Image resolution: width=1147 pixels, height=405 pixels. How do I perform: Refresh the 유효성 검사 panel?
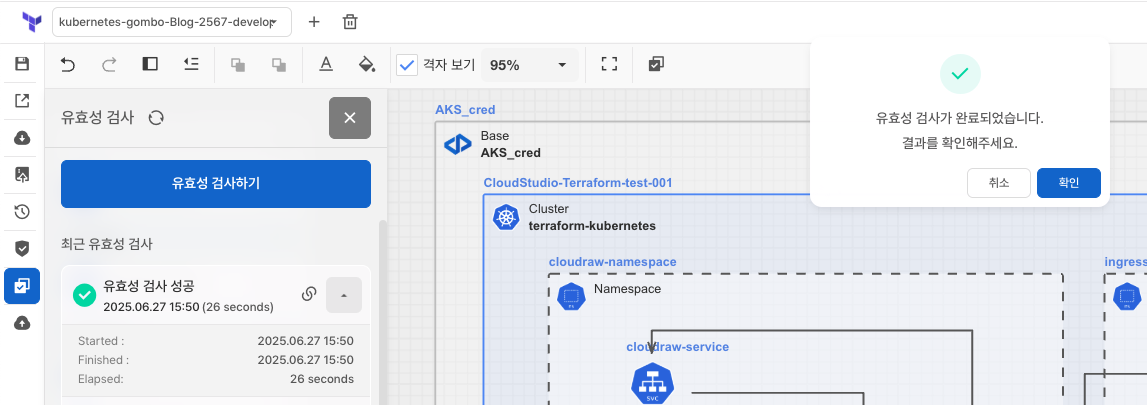tap(156, 118)
